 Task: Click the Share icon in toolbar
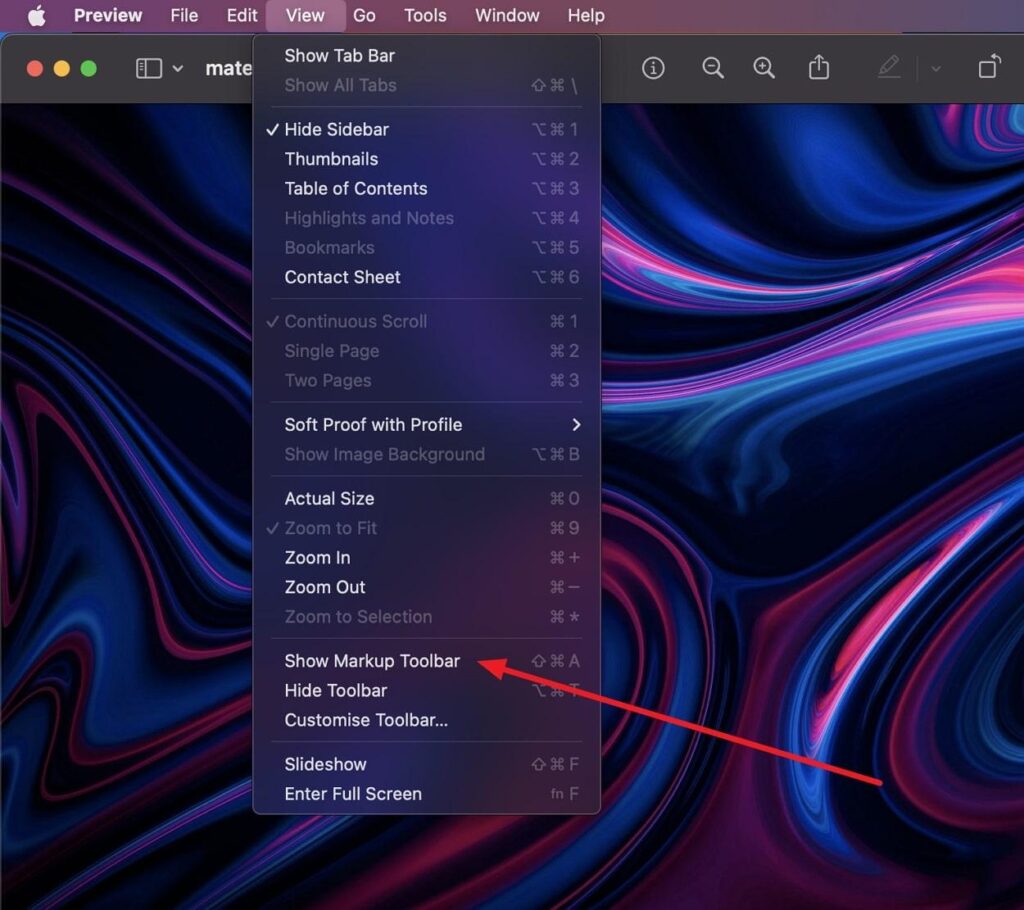tap(819, 67)
